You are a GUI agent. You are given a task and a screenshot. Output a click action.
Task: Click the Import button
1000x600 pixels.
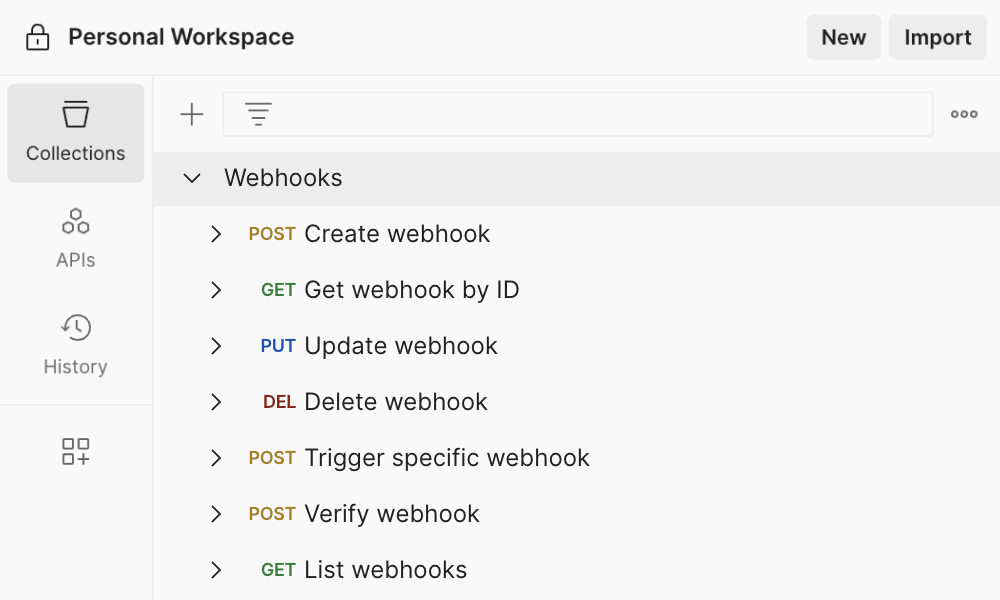(x=937, y=38)
